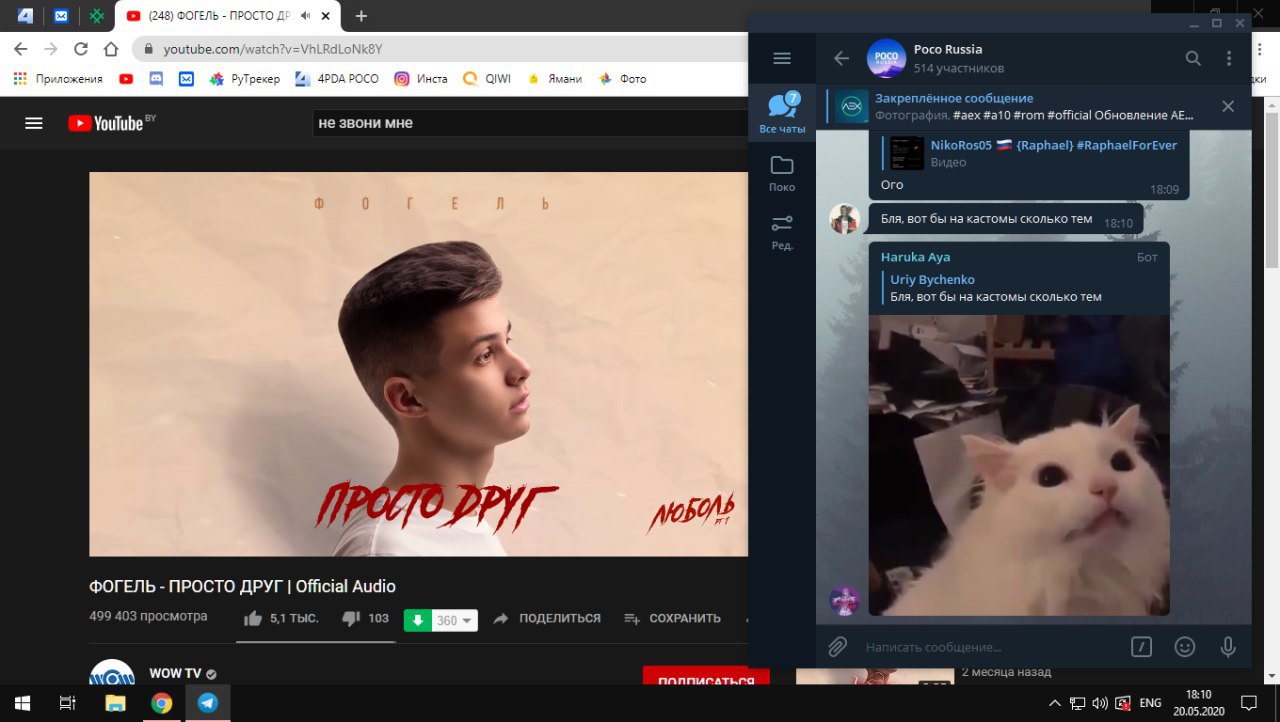Open the 360 quality dropdown

point(455,620)
